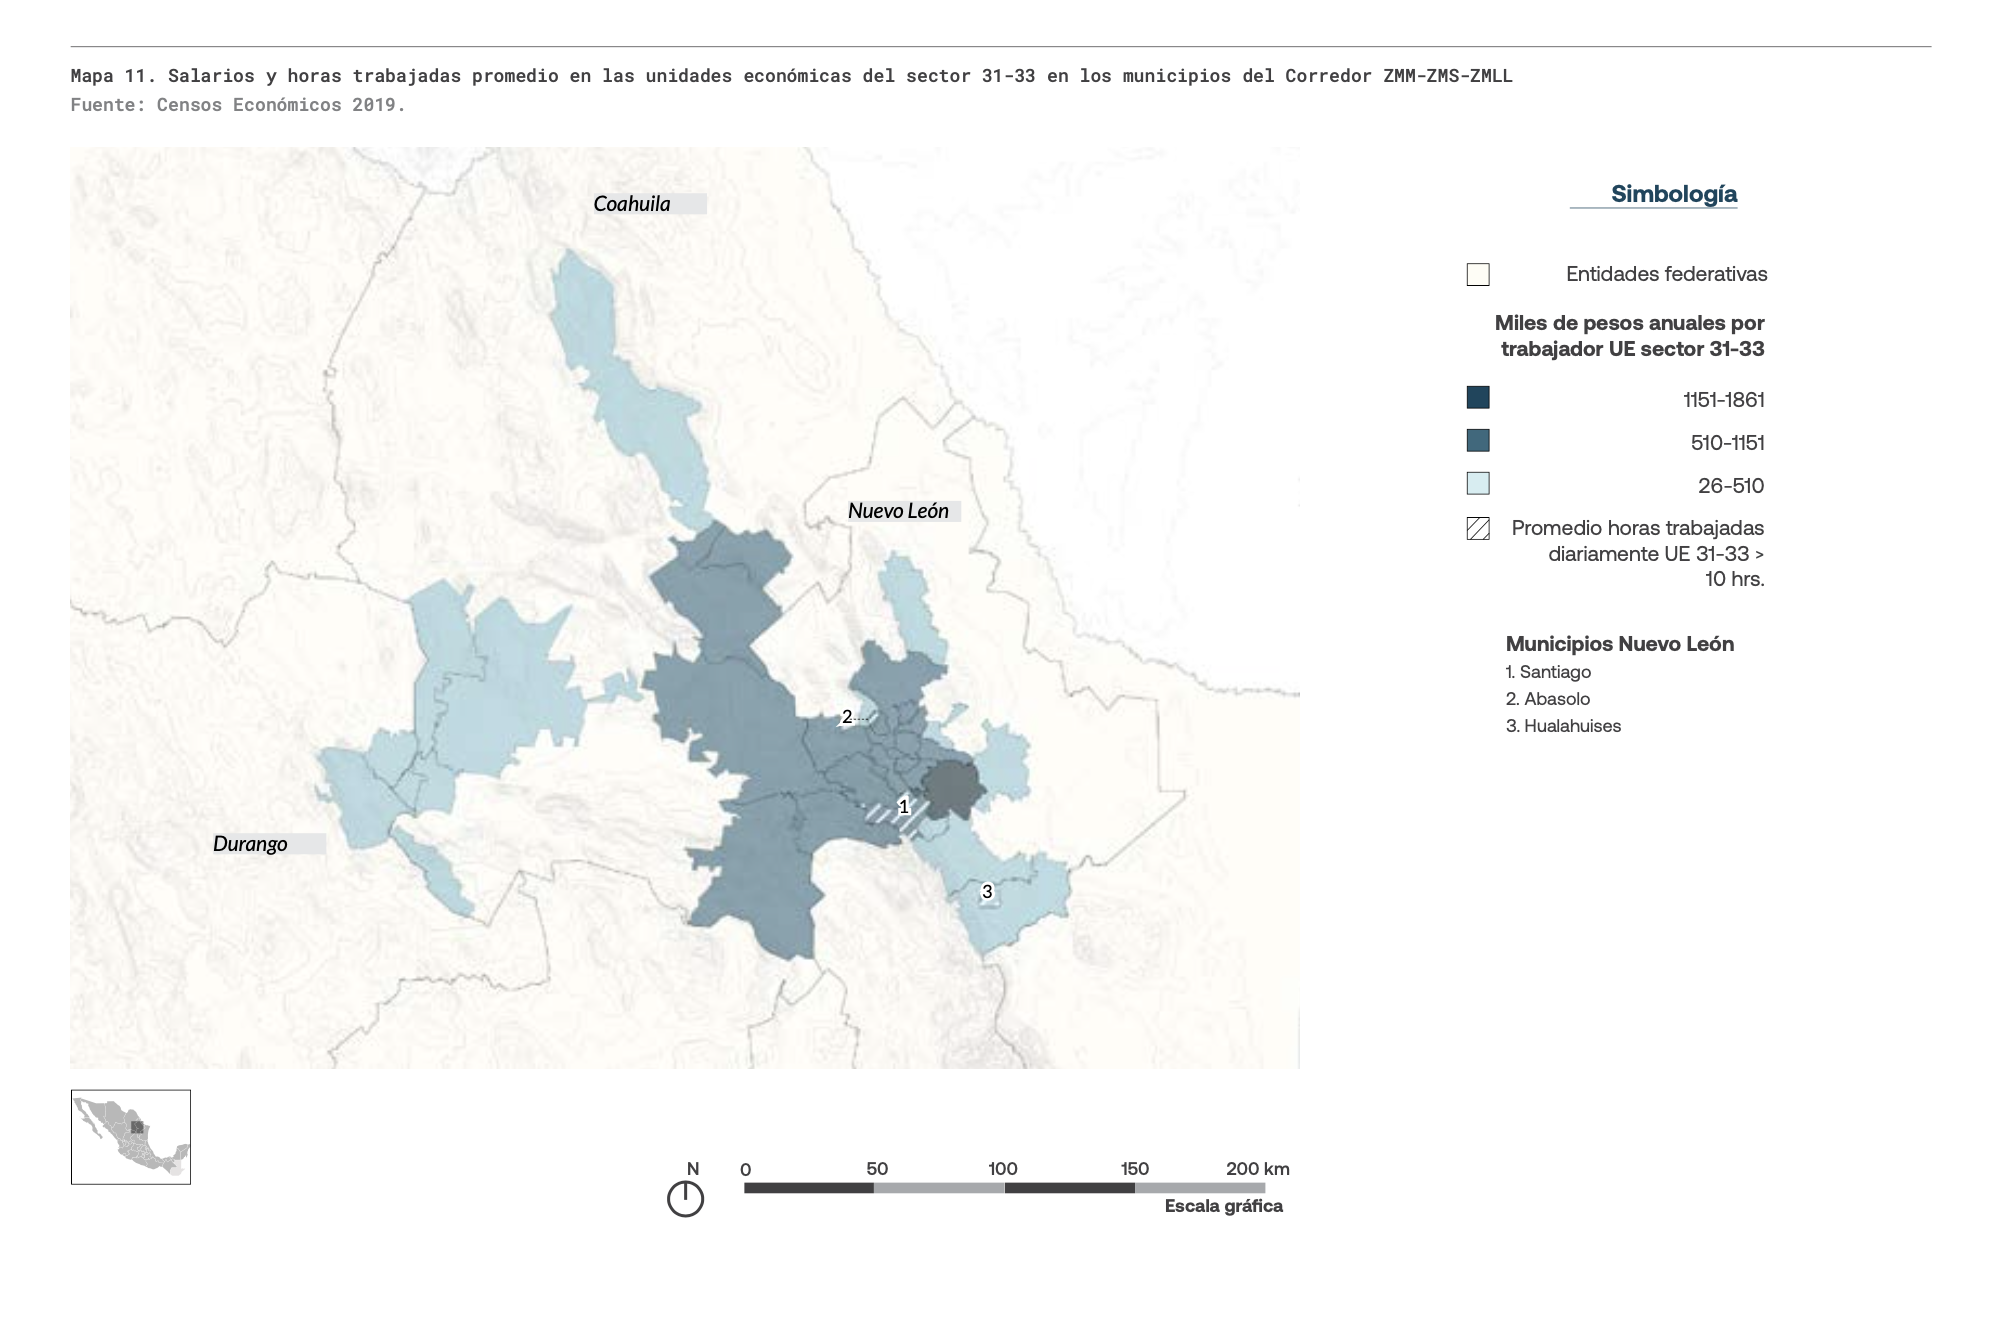This screenshot has width=1992, height=1318.
Task: Click the '50' scale bar label
Action: coord(877,1169)
